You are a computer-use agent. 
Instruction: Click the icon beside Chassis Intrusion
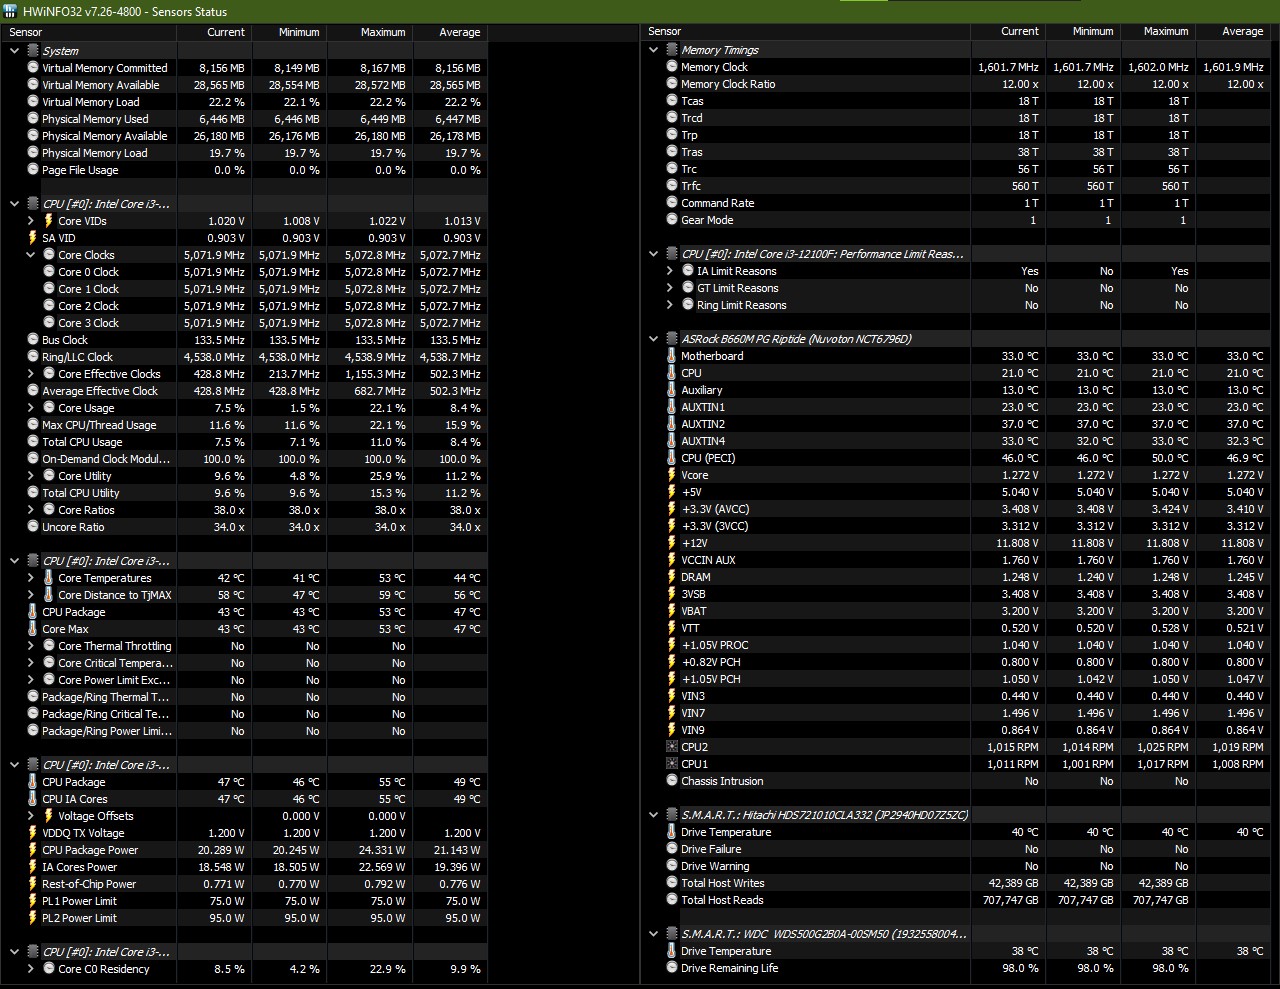tap(672, 780)
